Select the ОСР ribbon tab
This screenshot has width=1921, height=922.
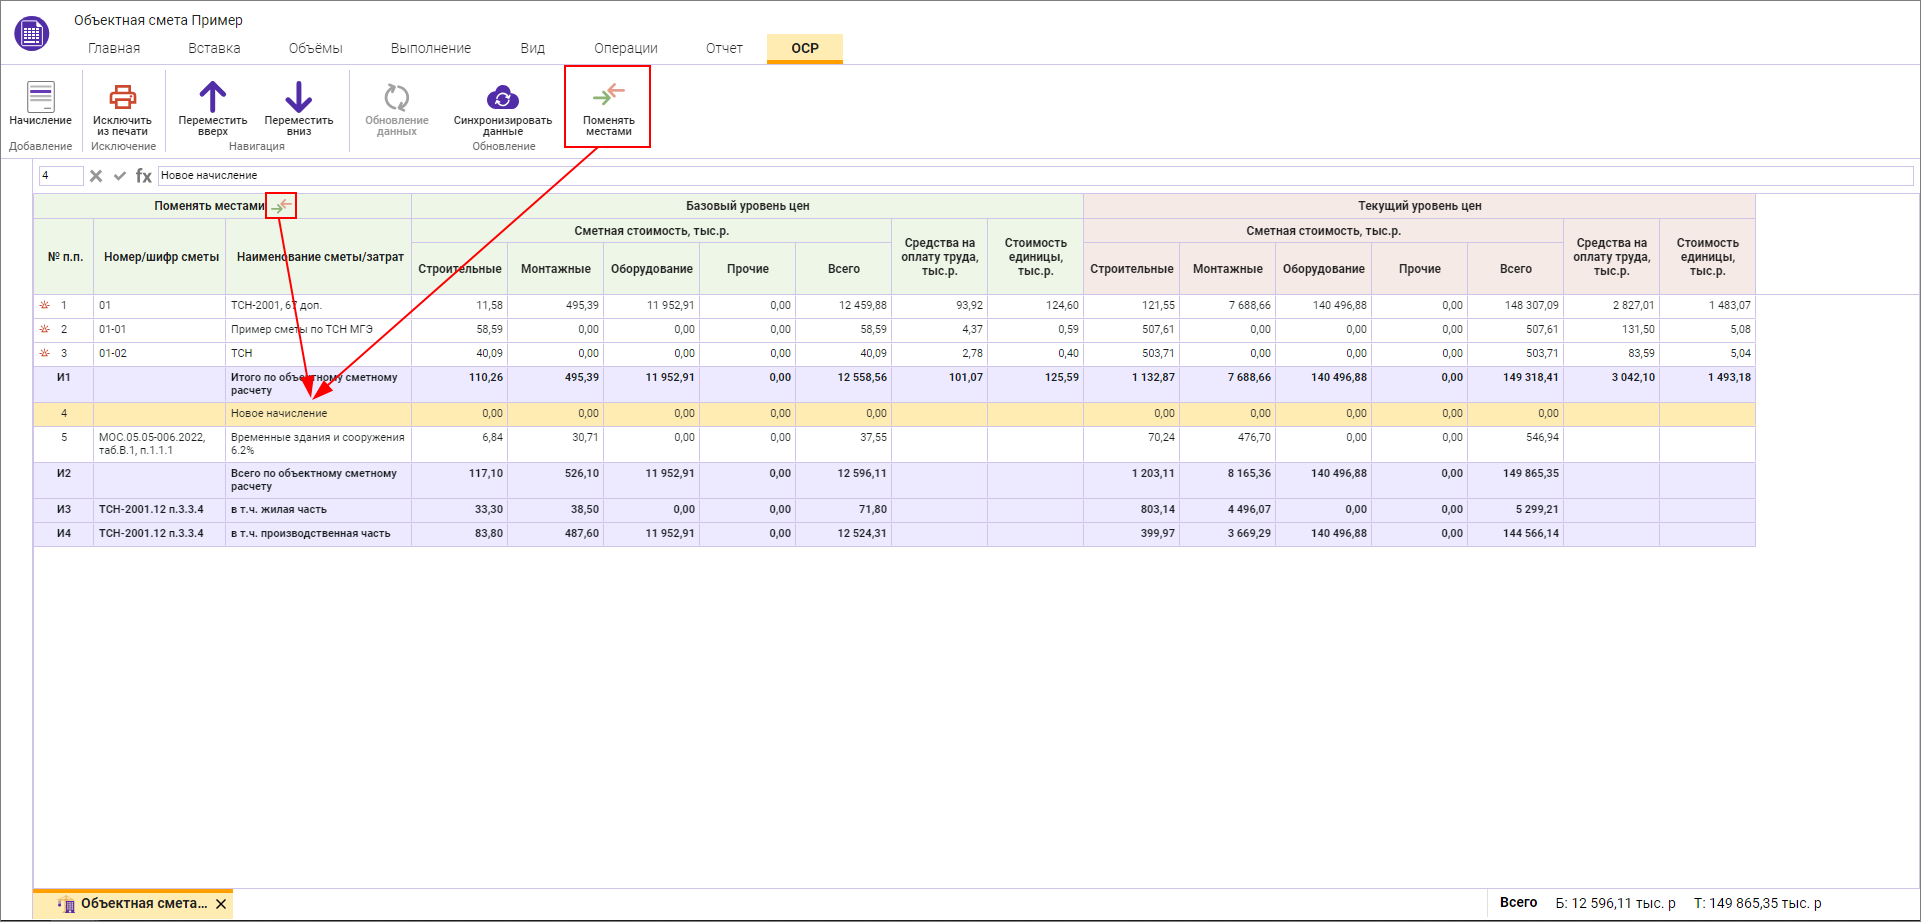click(805, 48)
